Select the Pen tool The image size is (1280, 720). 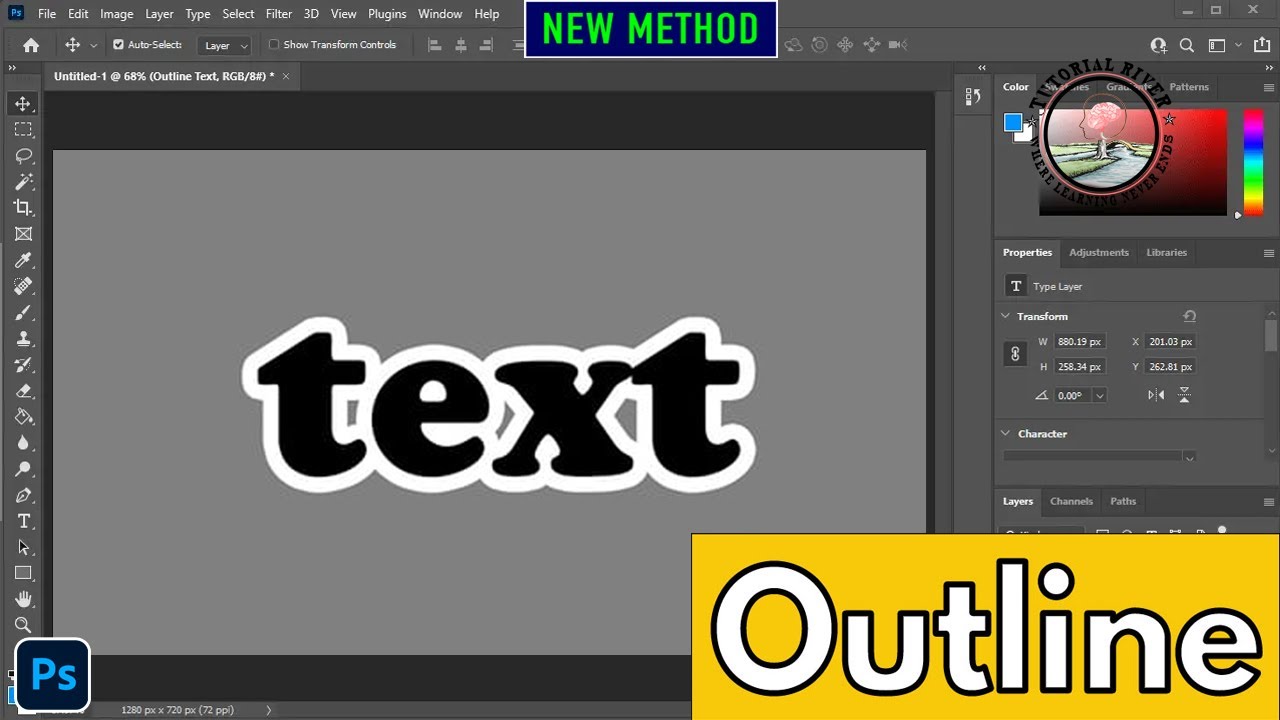click(23, 495)
